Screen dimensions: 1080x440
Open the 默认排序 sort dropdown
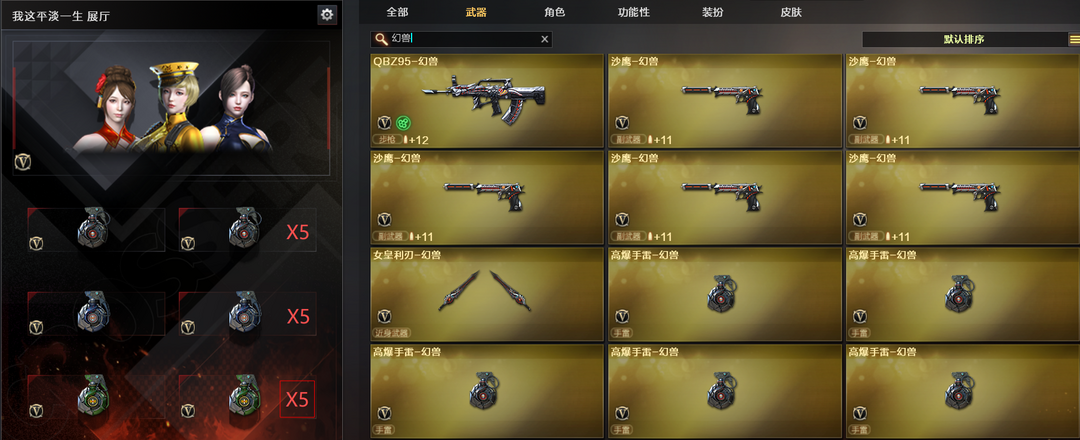click(x=964, y=39)
